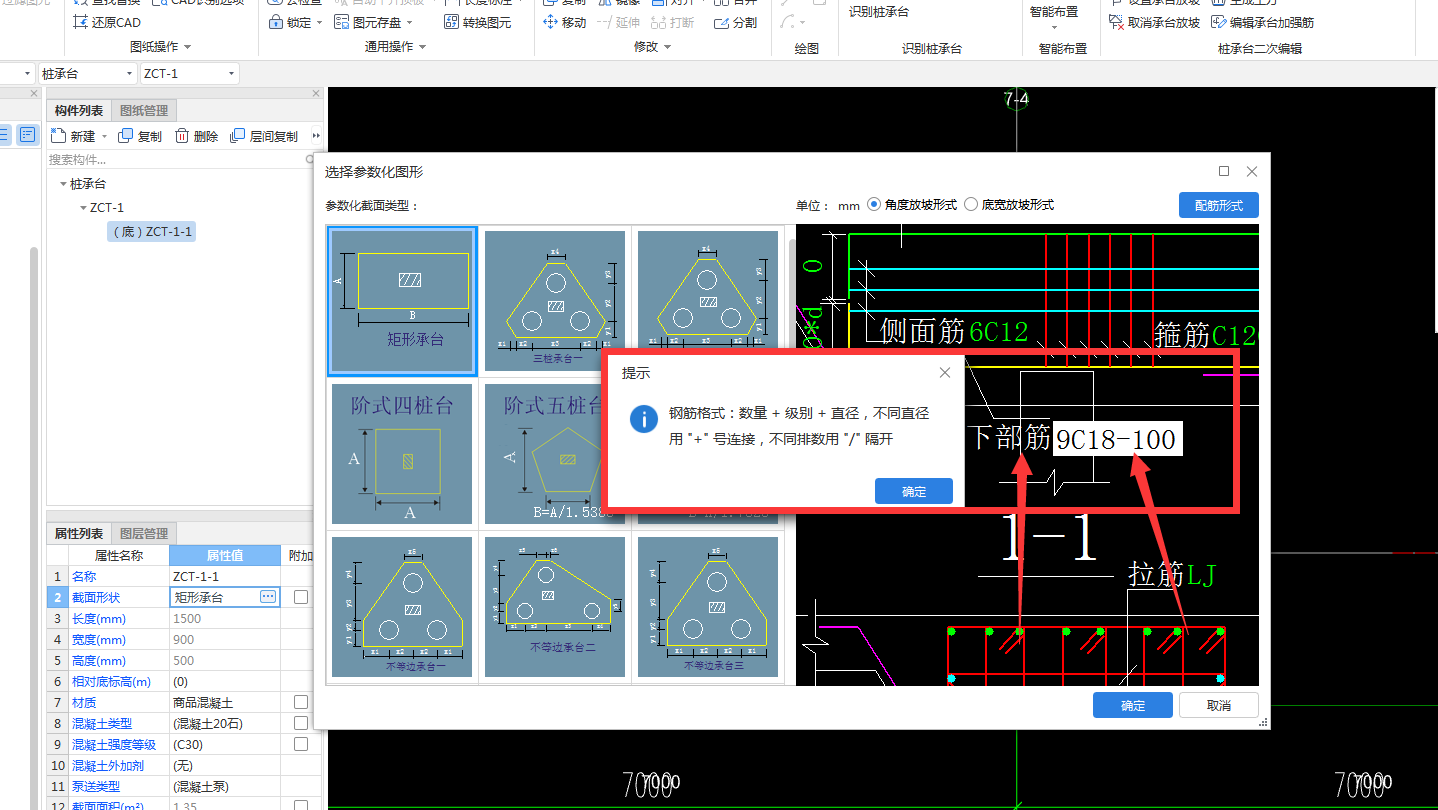1438x810 pixels.
Task: Click the ellipsis button in 截面形状 cell
Action: pyautogui.click(x=267, y=596)
